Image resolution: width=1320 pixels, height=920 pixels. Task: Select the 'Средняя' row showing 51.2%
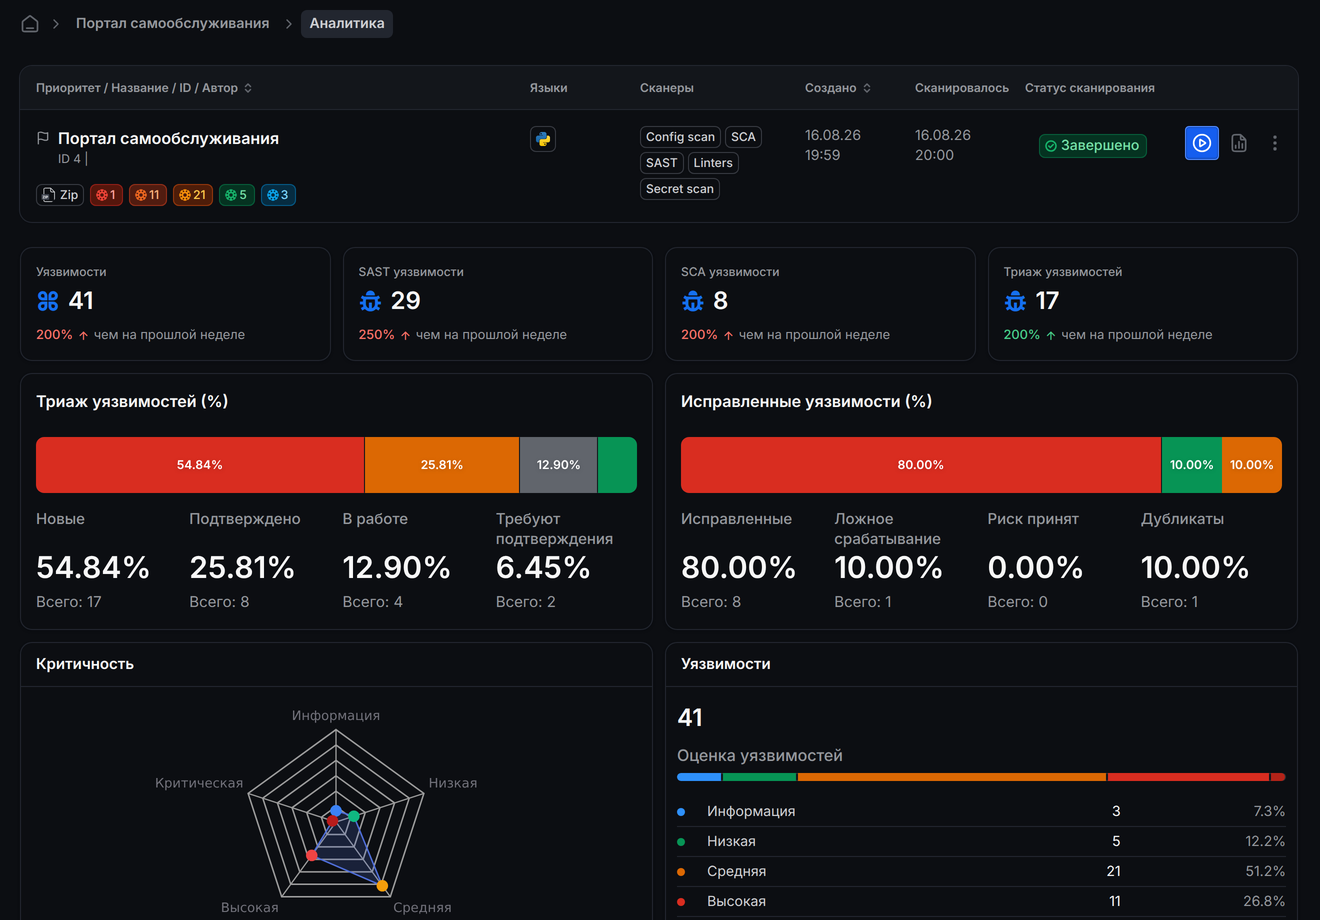coord(981,871)
